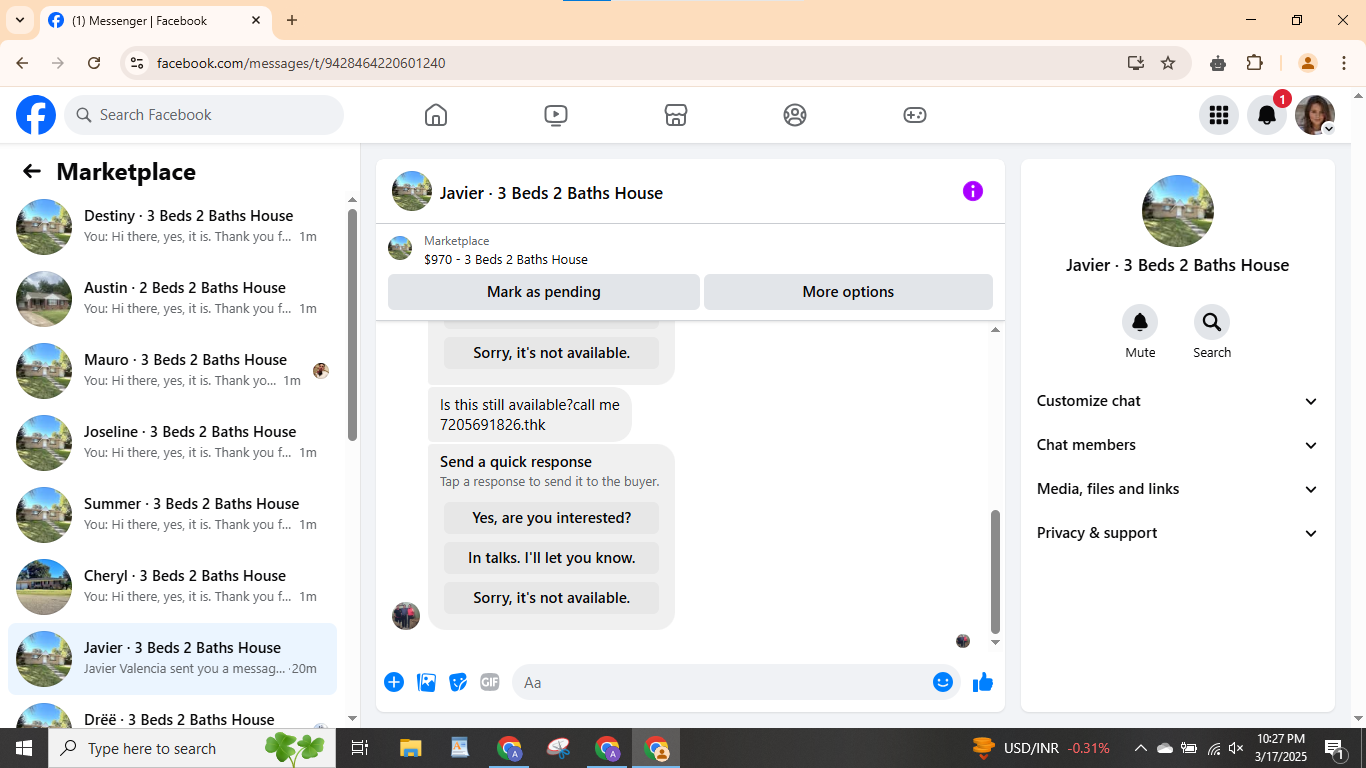Click Mark as pending button
The width and height of the screenshot is (1366, 768).
point(544,292)
